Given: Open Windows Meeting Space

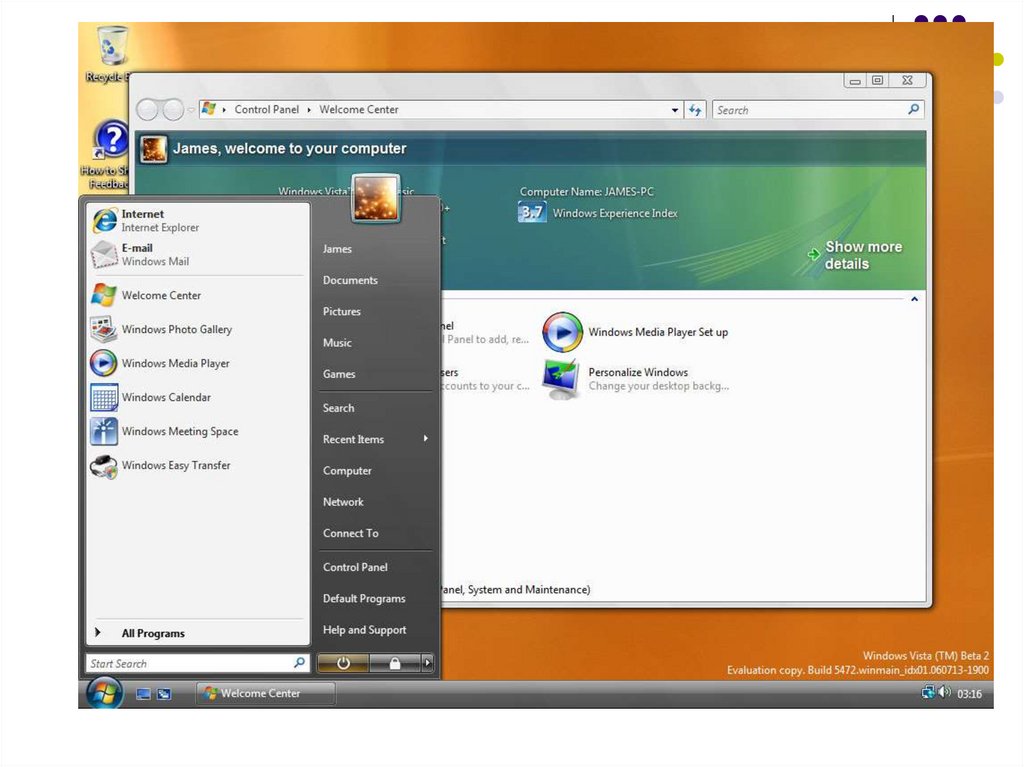Looking at the screenshot, I should click(x=198, y=431).
